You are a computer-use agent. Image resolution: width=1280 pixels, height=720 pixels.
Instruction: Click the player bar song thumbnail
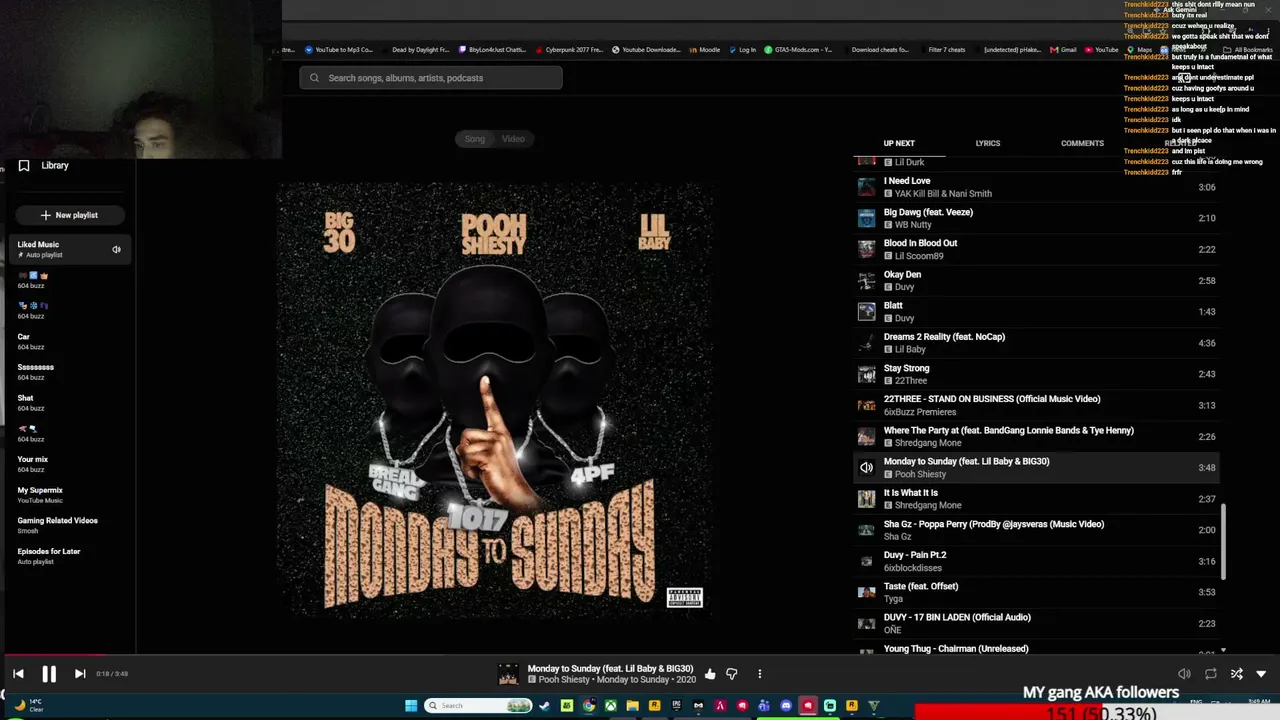click(x=509, y=675)
